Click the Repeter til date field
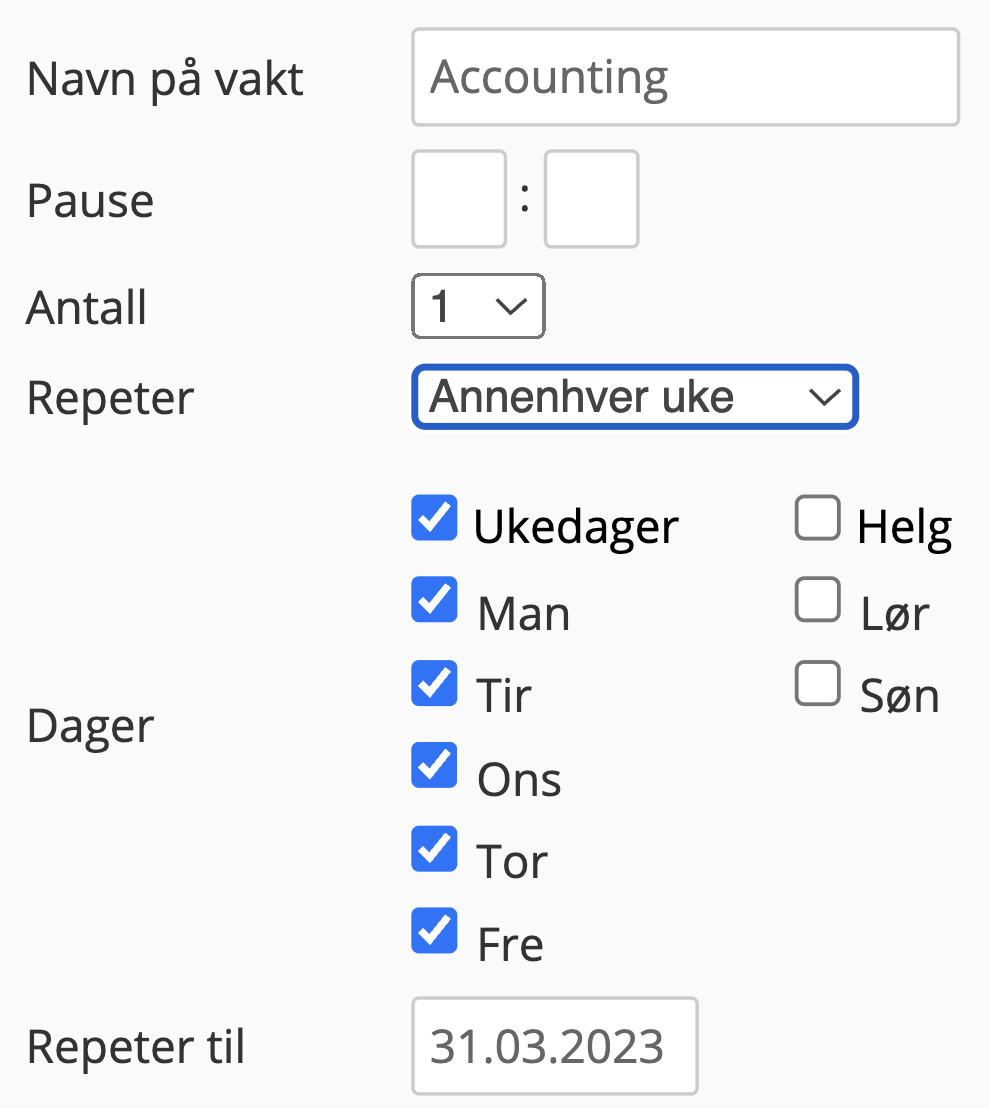 (x=555, y=1046)
